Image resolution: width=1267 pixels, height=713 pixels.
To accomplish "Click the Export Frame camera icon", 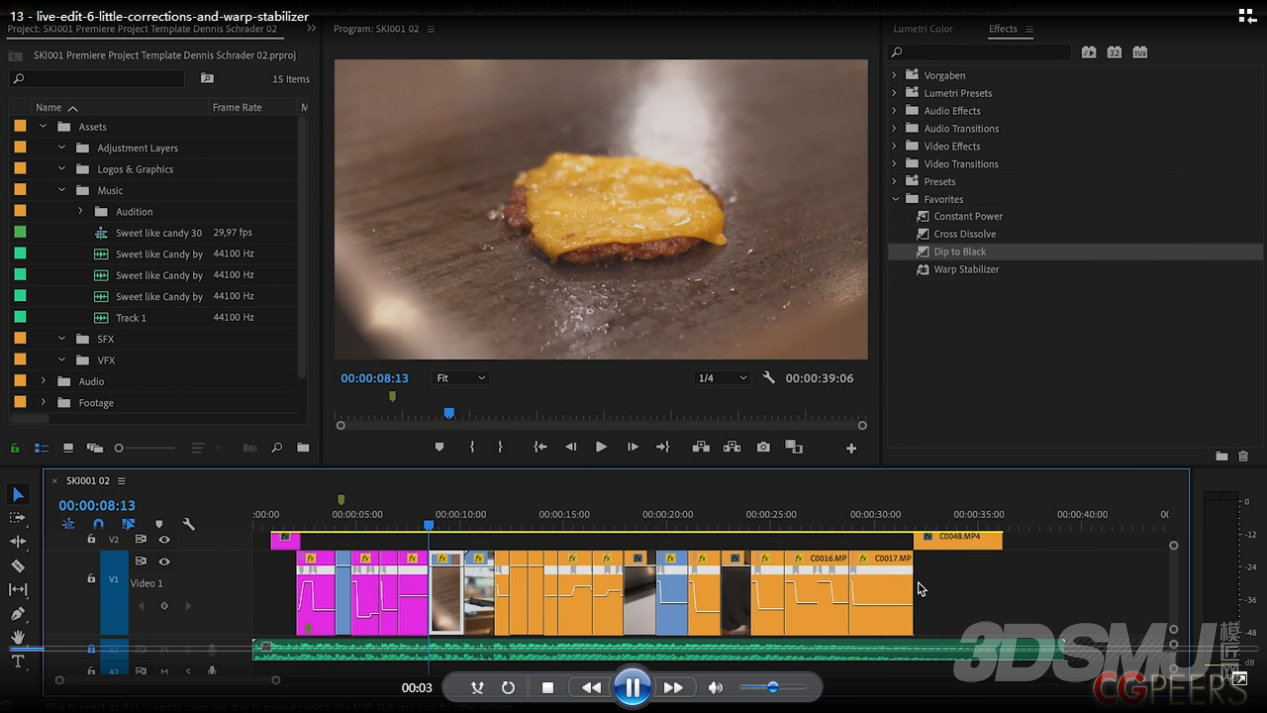I will (x=763, y=447).
